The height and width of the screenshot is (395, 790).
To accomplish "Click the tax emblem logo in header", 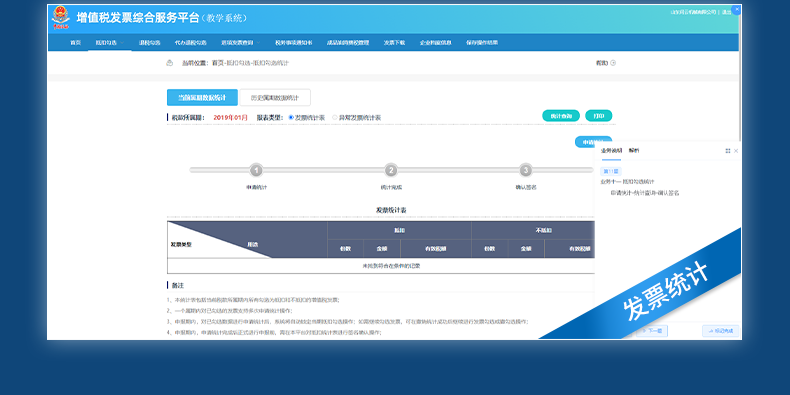I will tap(60, 18).
